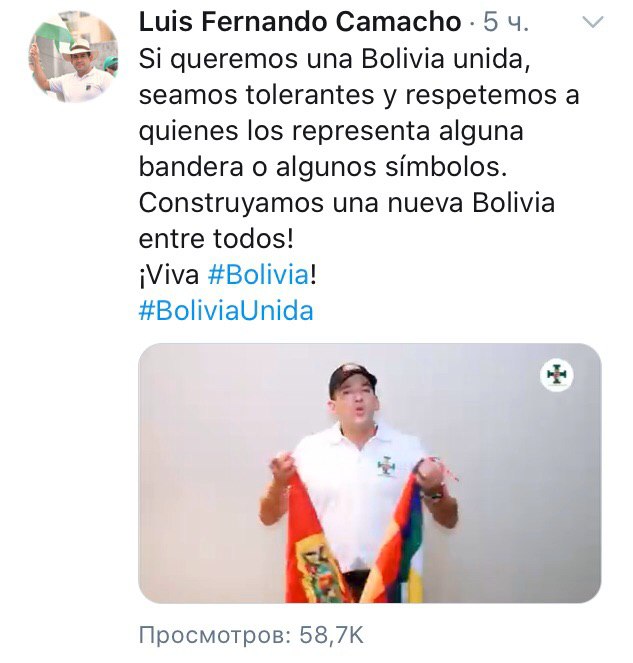Click the Luis Fernando Camacho username
Screen dimensions: 633x663
pyautogui.click(x=300, y=22)
